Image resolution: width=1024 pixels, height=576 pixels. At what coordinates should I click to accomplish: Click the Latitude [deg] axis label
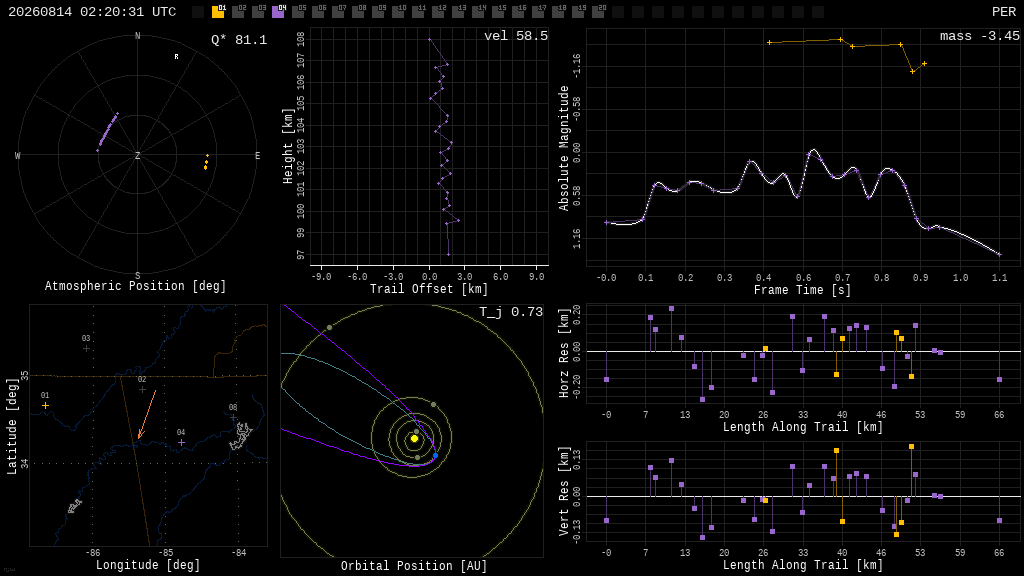pyautogui.click(x=12, y=426)
